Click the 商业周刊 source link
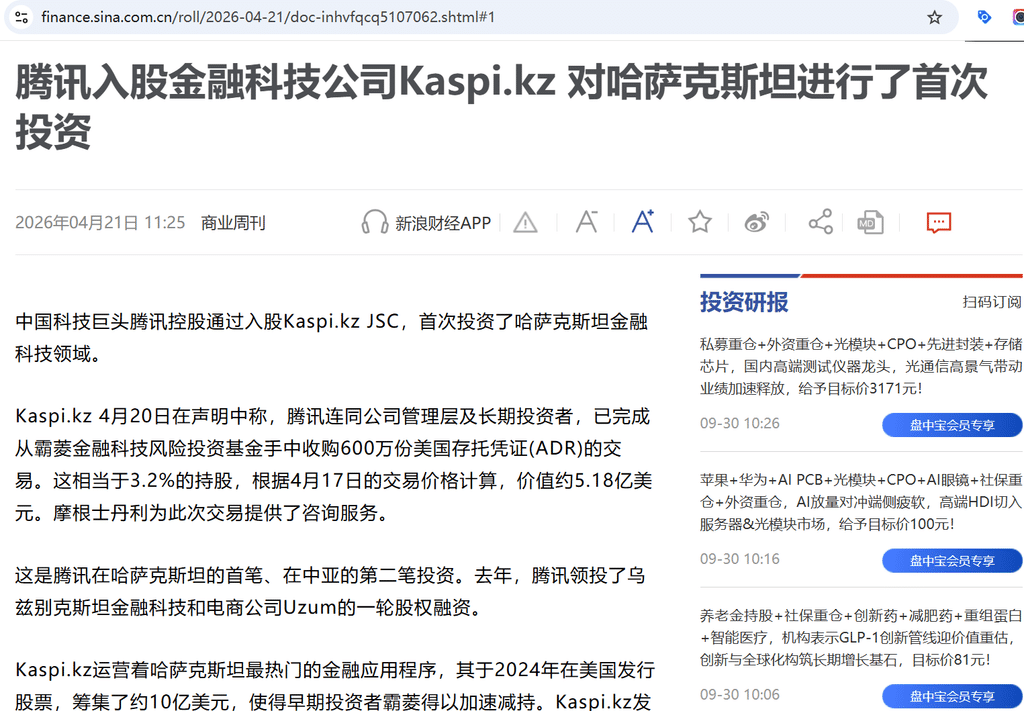 pyautogui.click(x=232, y=223)
